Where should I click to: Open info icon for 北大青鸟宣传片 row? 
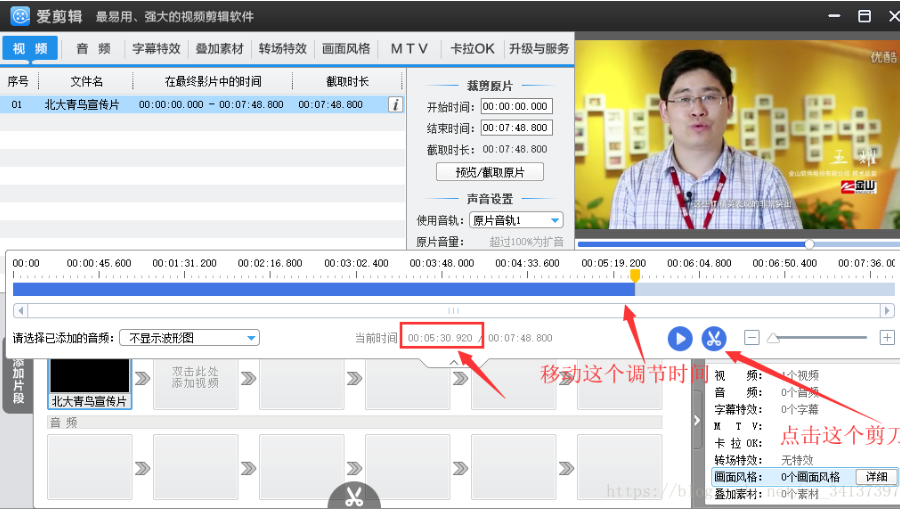395,104
